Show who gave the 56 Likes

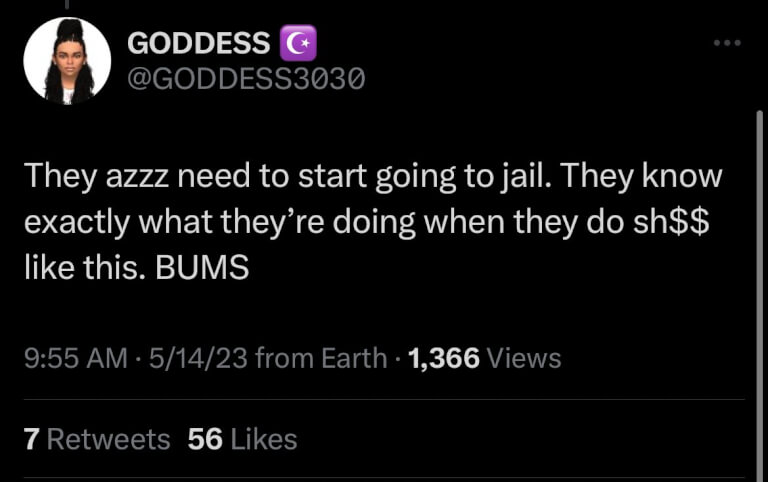click(242, 439)
